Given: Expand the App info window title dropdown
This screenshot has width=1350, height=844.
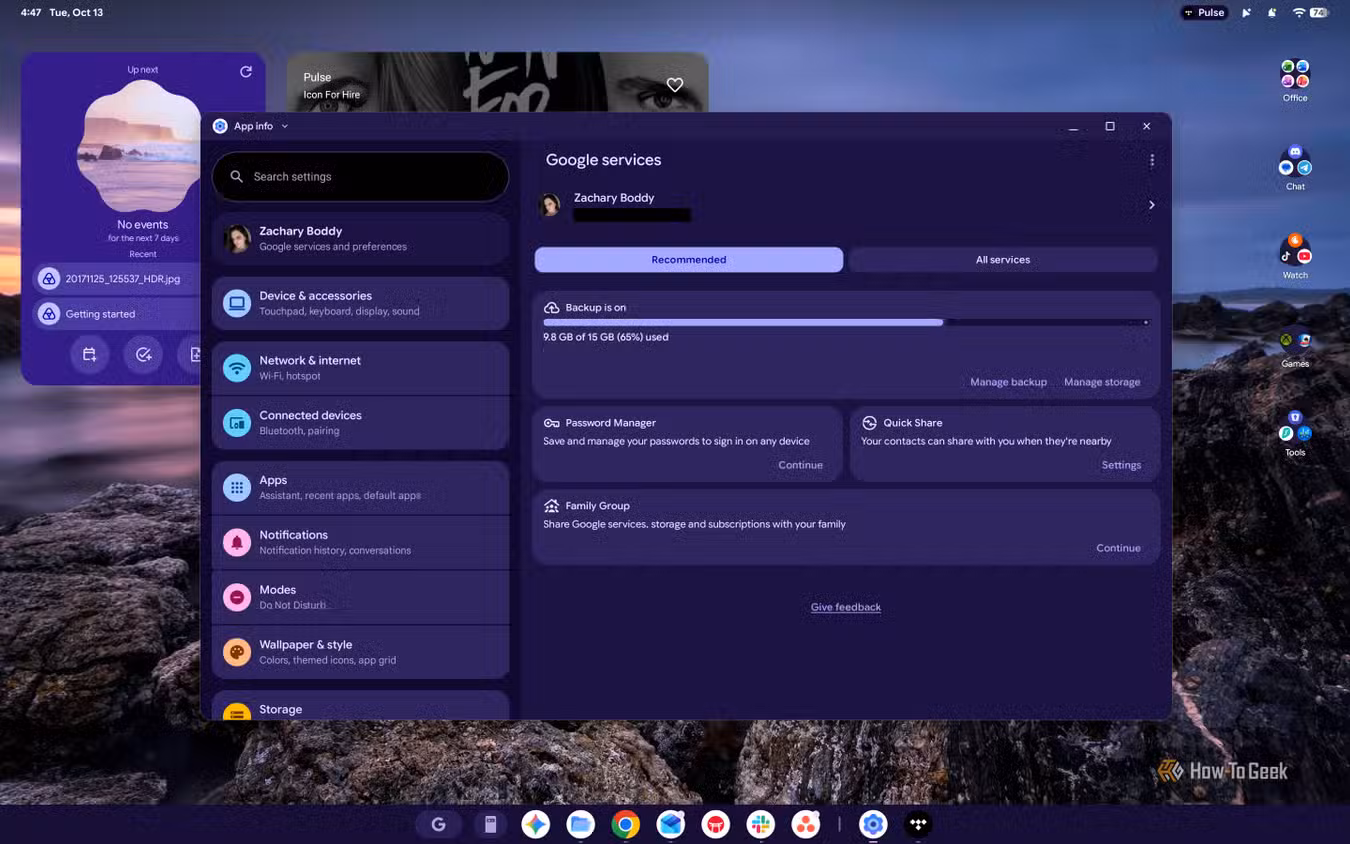Looking at the screenshot, I should [x=285, y=126].
